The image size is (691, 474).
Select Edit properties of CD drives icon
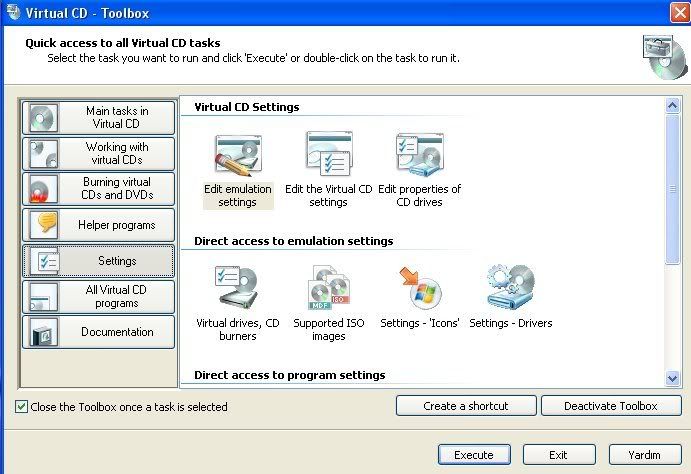point(420,154)
